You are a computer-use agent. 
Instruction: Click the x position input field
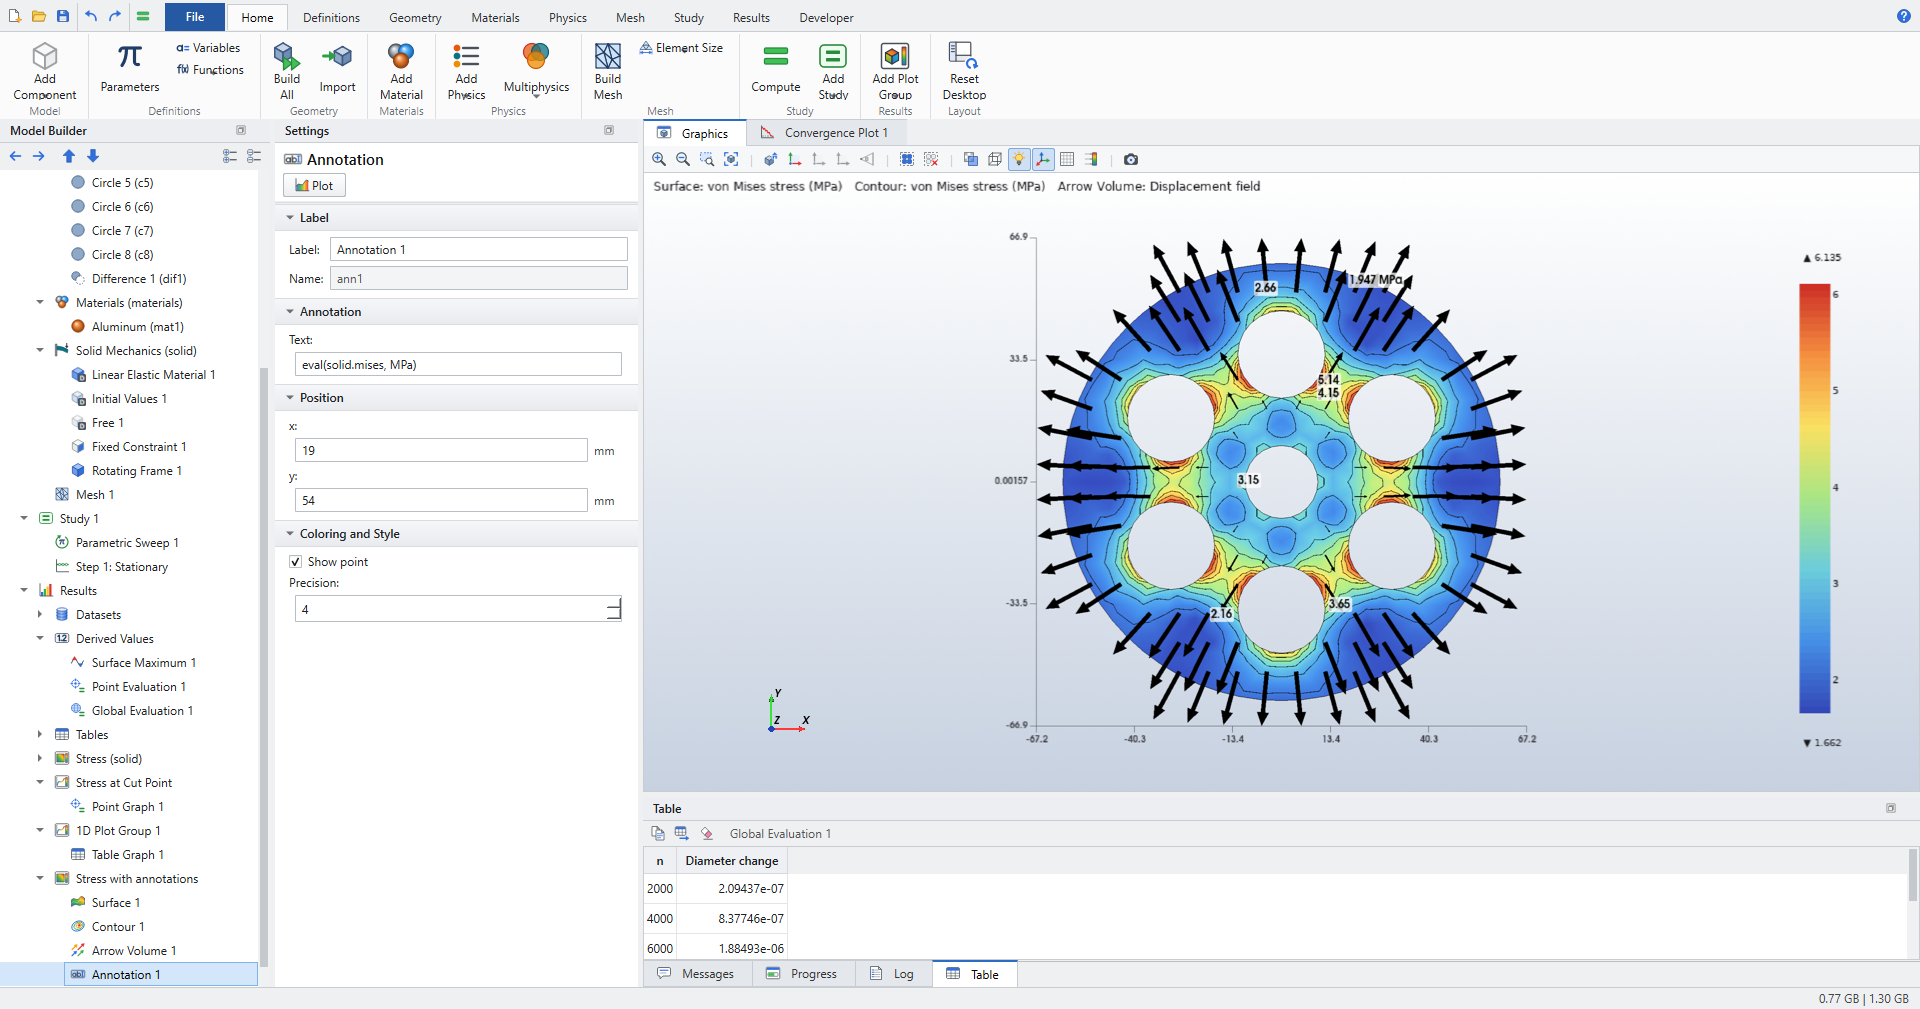(441, 450)
